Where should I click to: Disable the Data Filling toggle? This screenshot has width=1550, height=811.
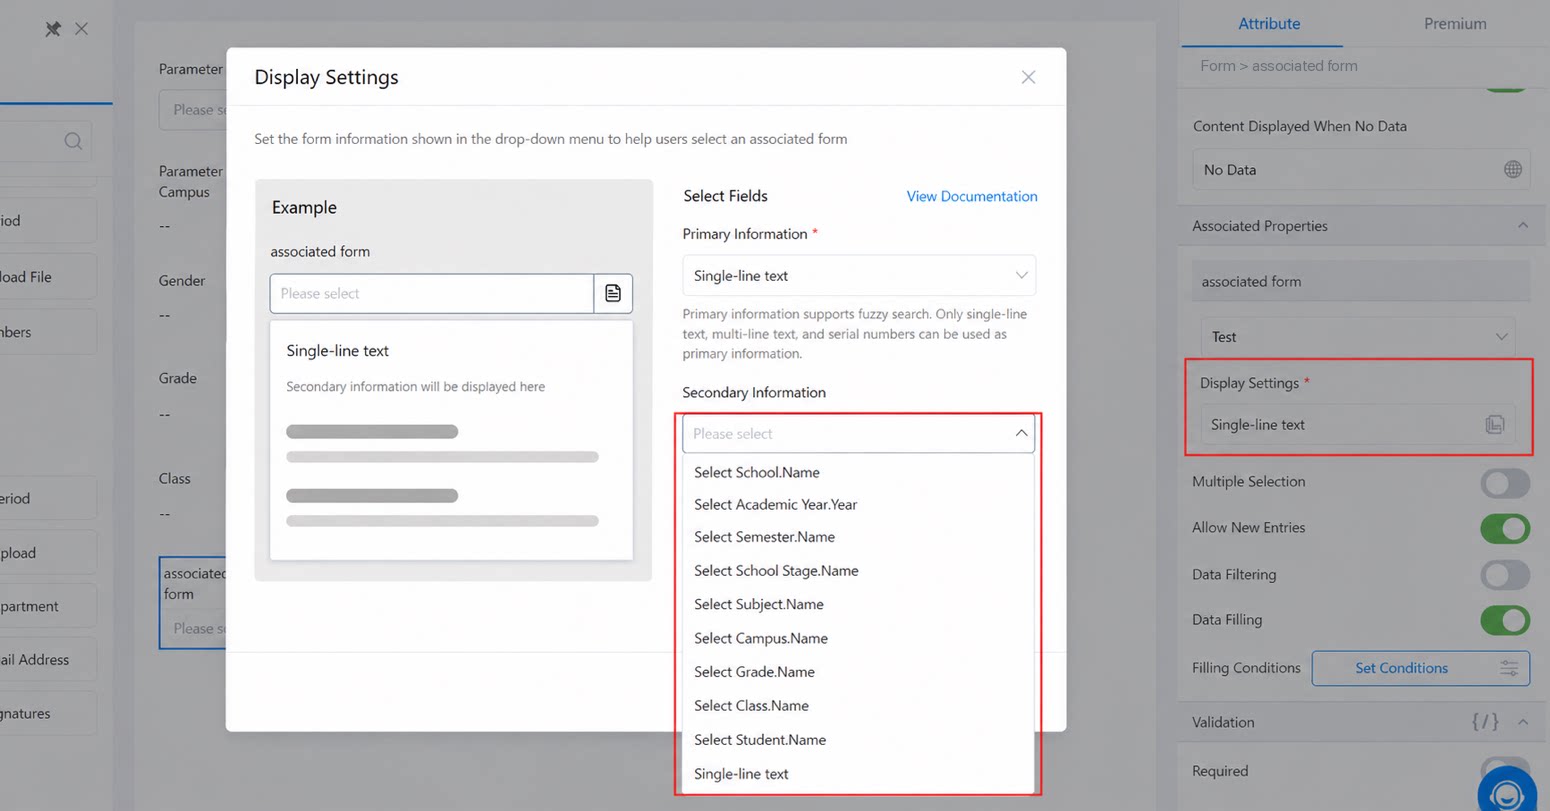click(x=1505, y=620)
